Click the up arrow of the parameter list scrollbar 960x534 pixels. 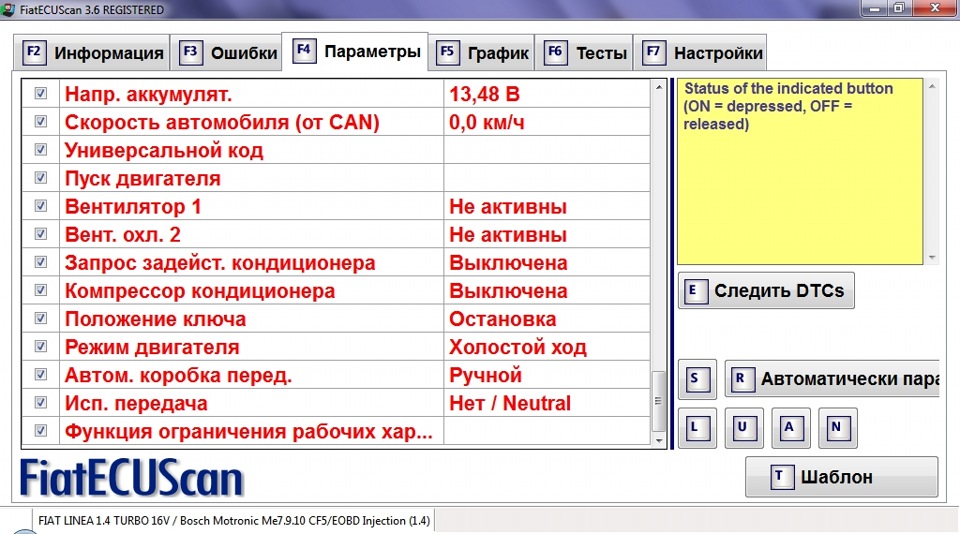coord(659,87)
